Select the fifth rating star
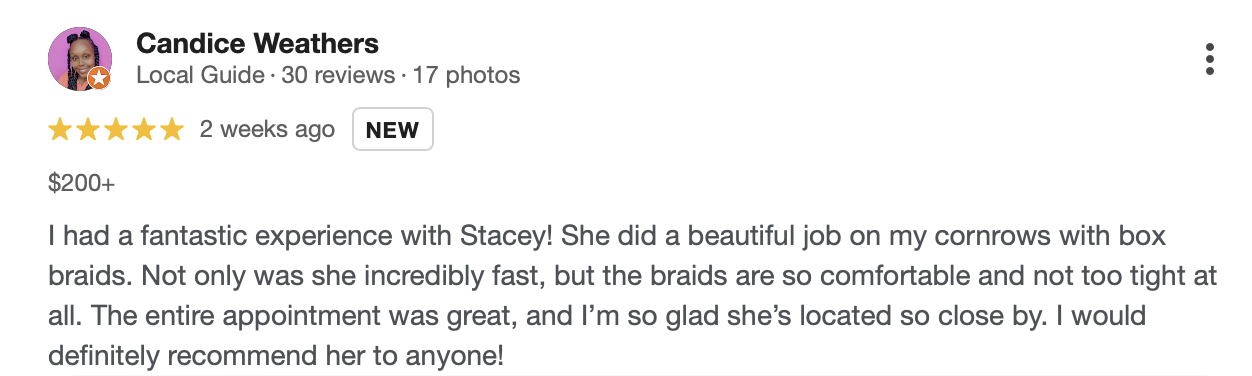Screen dimensions: 1252x376 (x=172, y=129)
